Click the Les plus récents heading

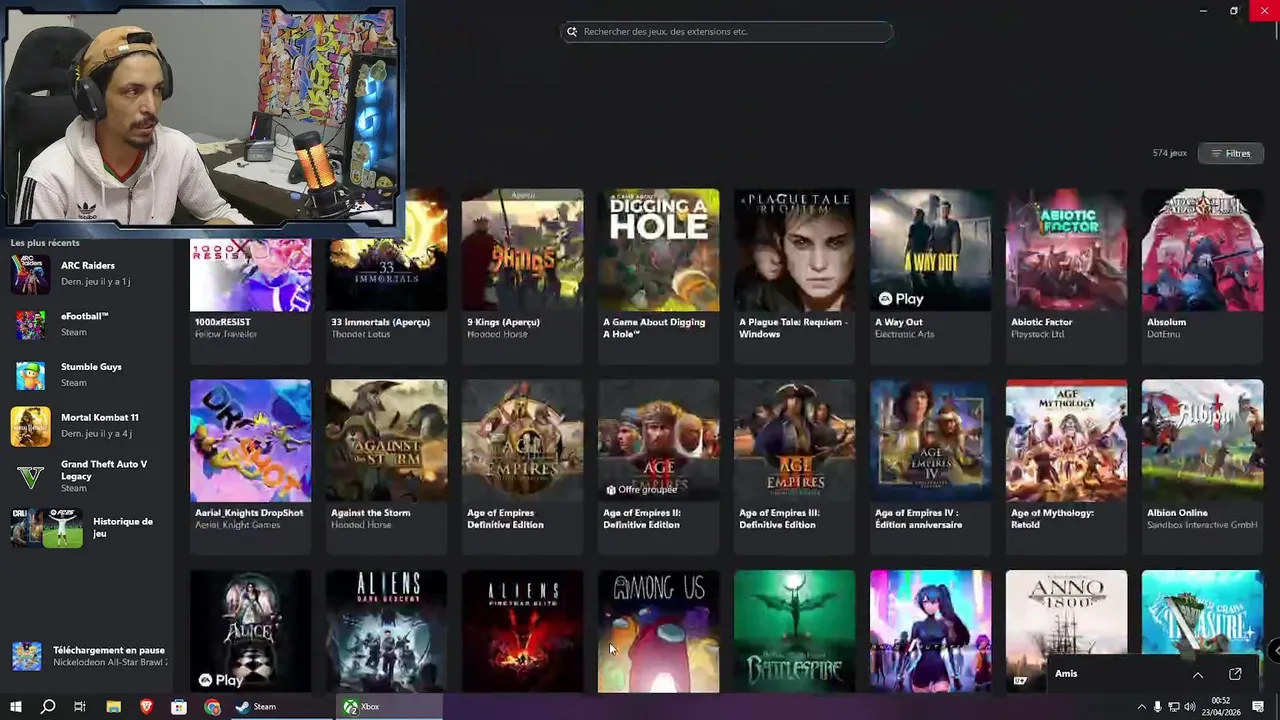pos(45,243)
